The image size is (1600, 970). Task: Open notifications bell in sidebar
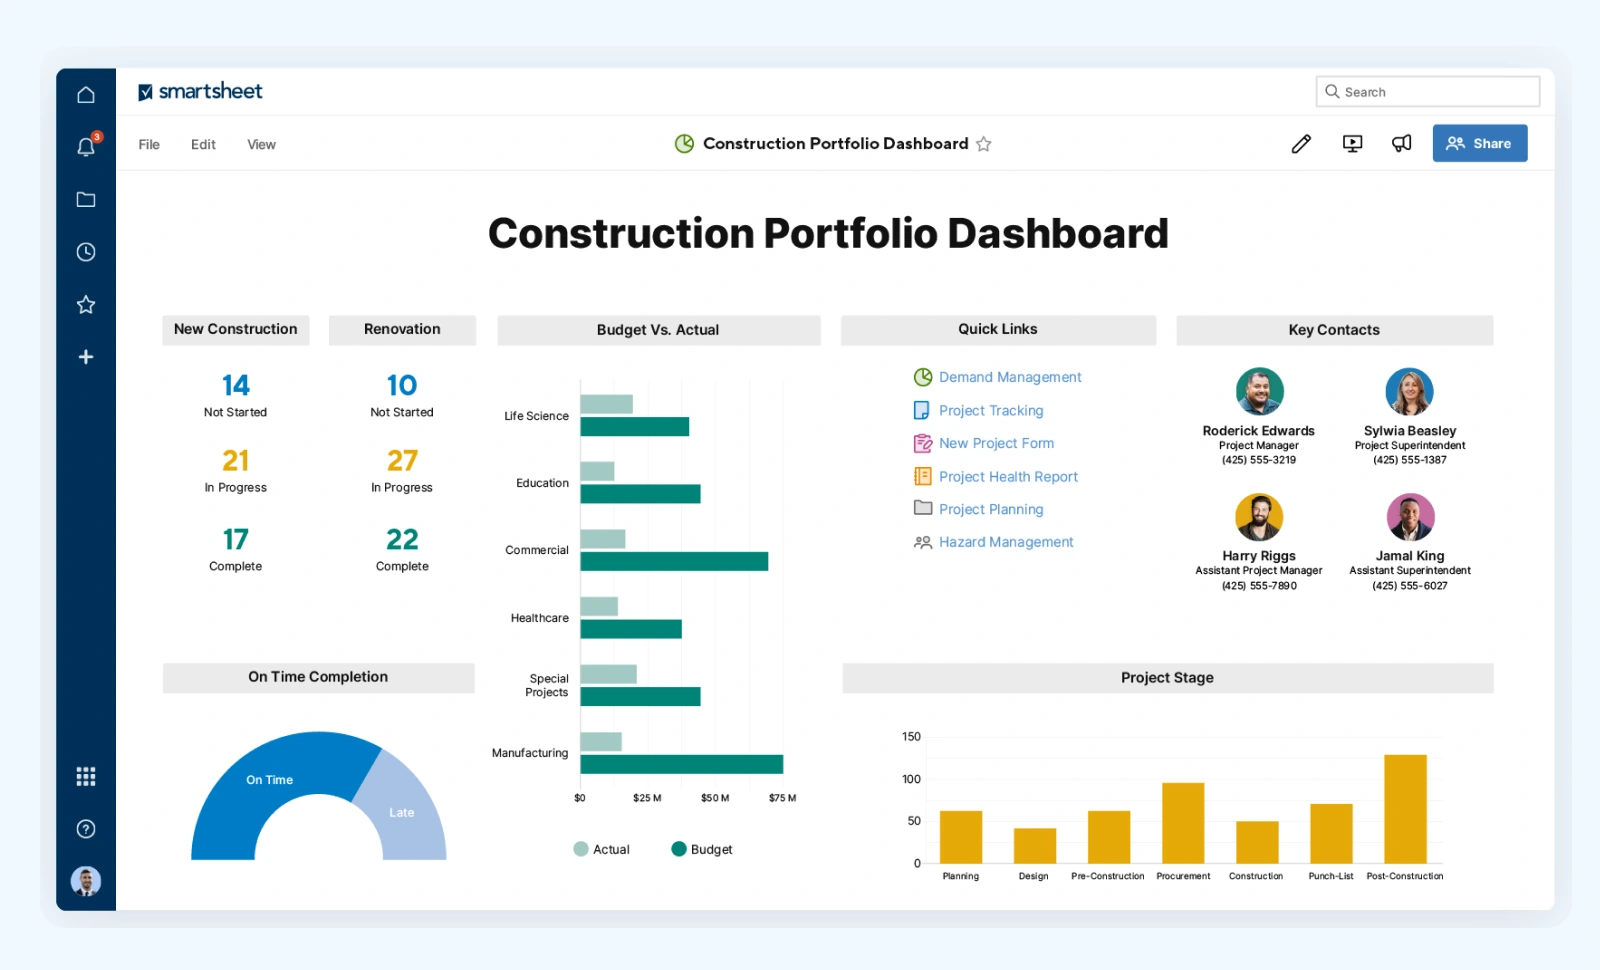86,147
